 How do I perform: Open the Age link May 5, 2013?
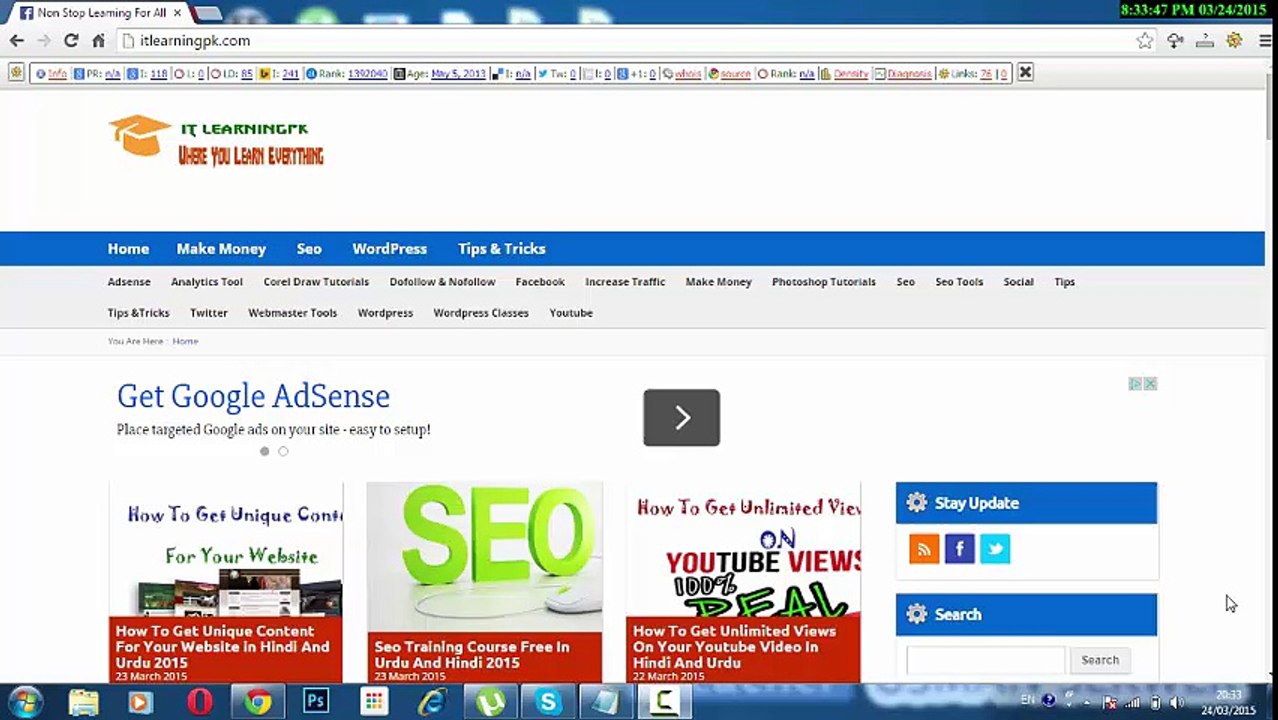pyautogui.click(x=458, y=74)
